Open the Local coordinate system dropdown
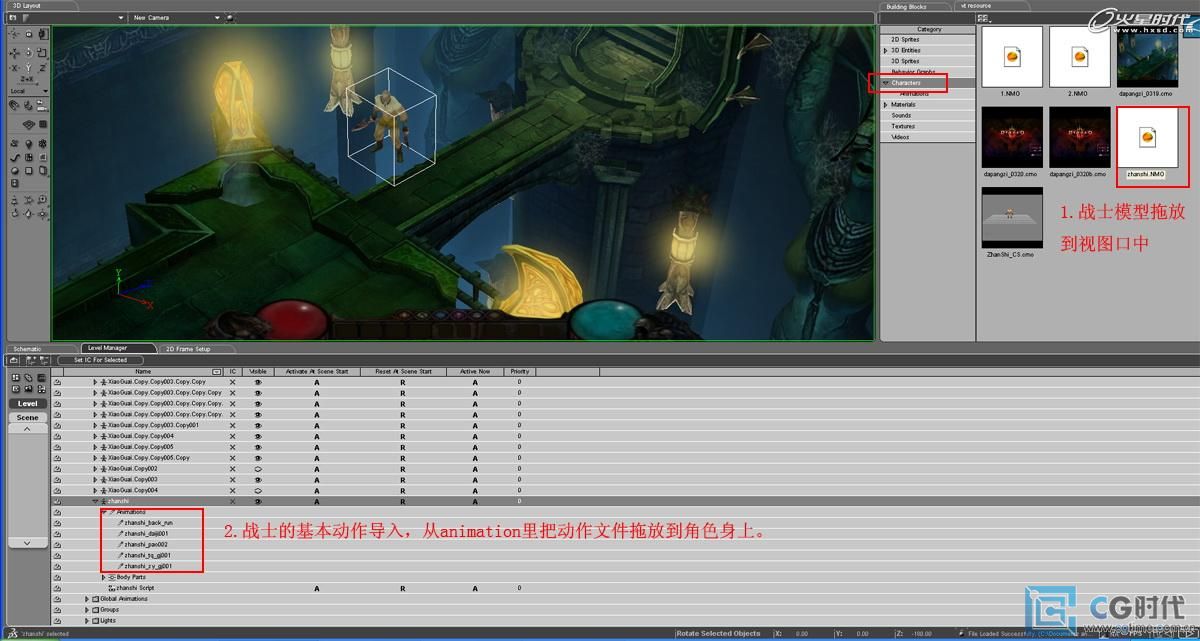This screenshot has width=1200, height=641. click(x=45, y=92)
